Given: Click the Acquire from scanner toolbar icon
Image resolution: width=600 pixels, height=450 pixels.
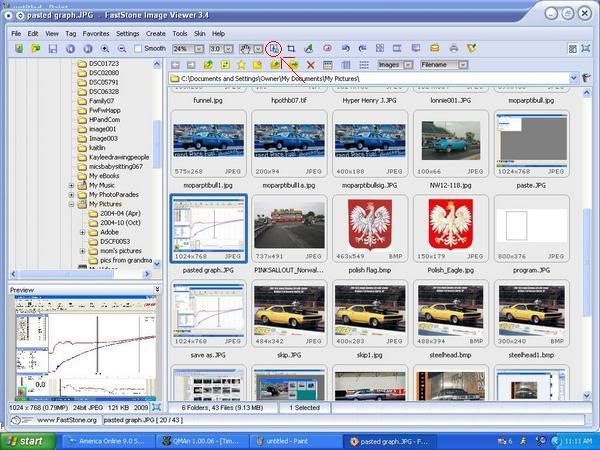Looking at the screenshot, I should (x=19, y=49).
